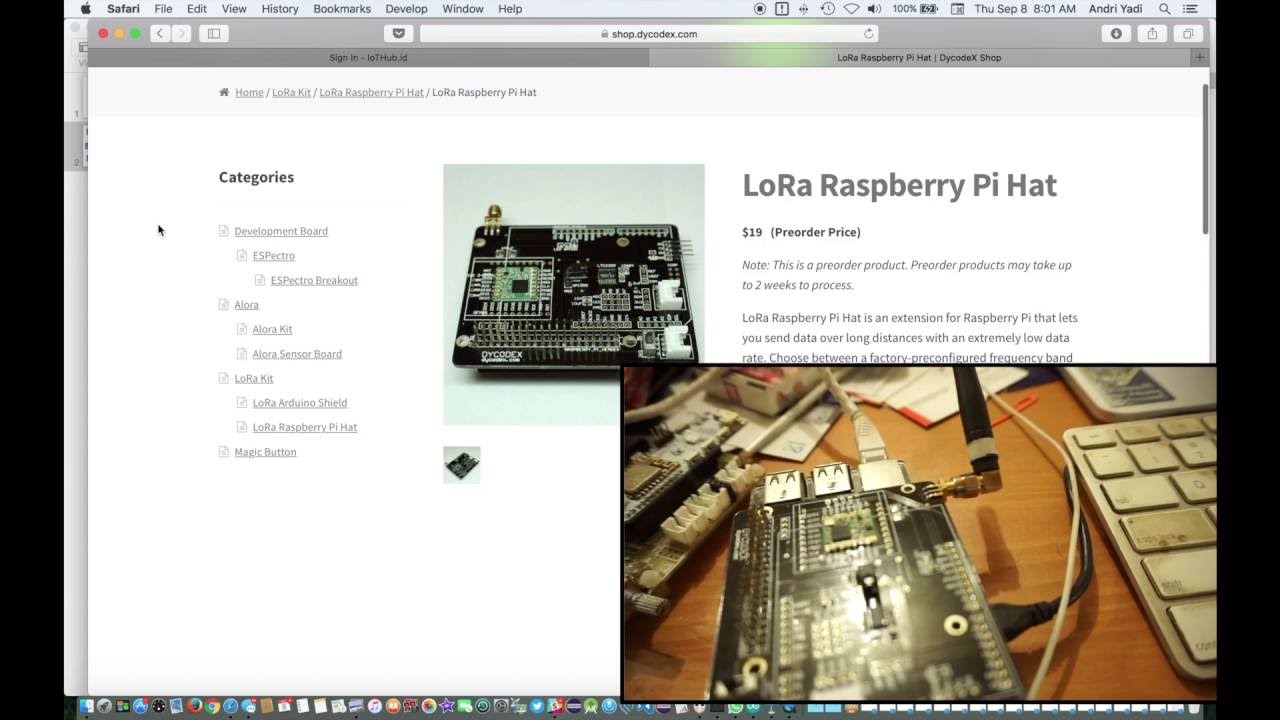Open Launchpad from the Dock

(104, 706)
